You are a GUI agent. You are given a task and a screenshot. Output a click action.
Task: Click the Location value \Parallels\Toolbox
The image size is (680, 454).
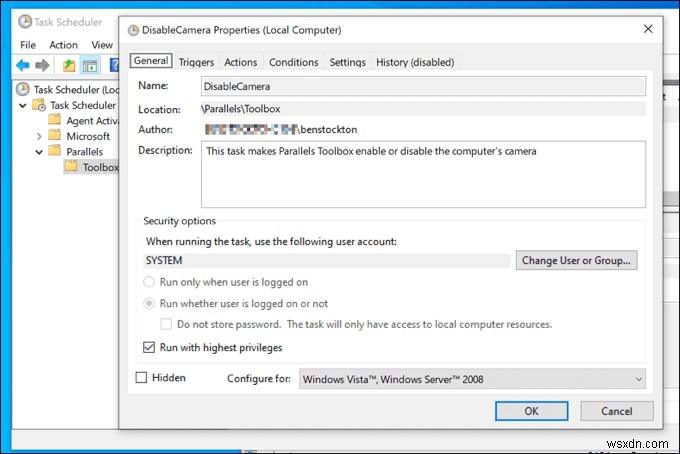coord(241,109)
